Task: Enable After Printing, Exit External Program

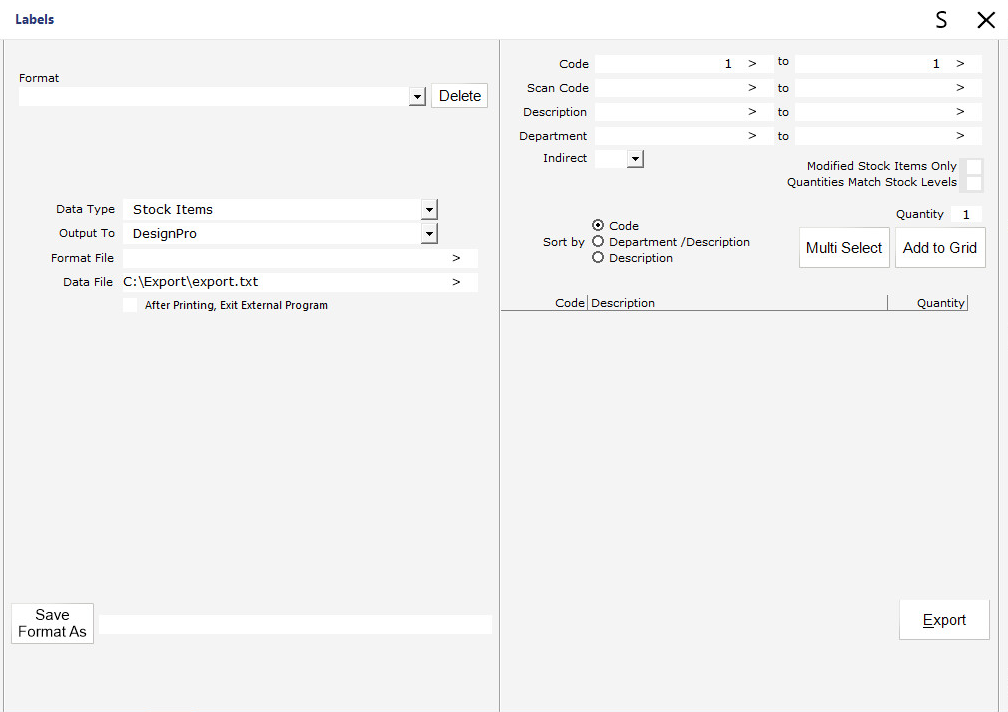Action: pyautogui.click(x=130, y=305)
